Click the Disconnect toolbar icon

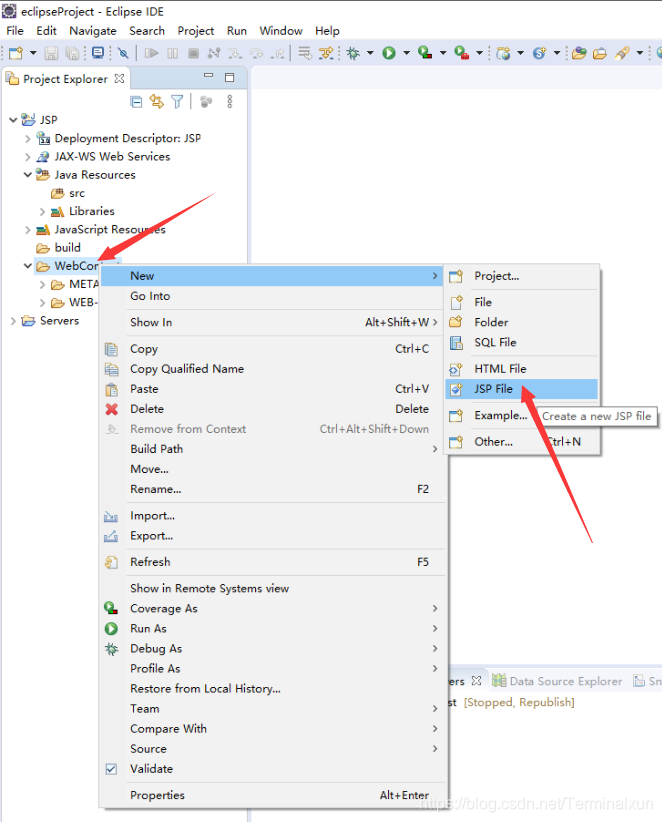click(x=214, y=53)
